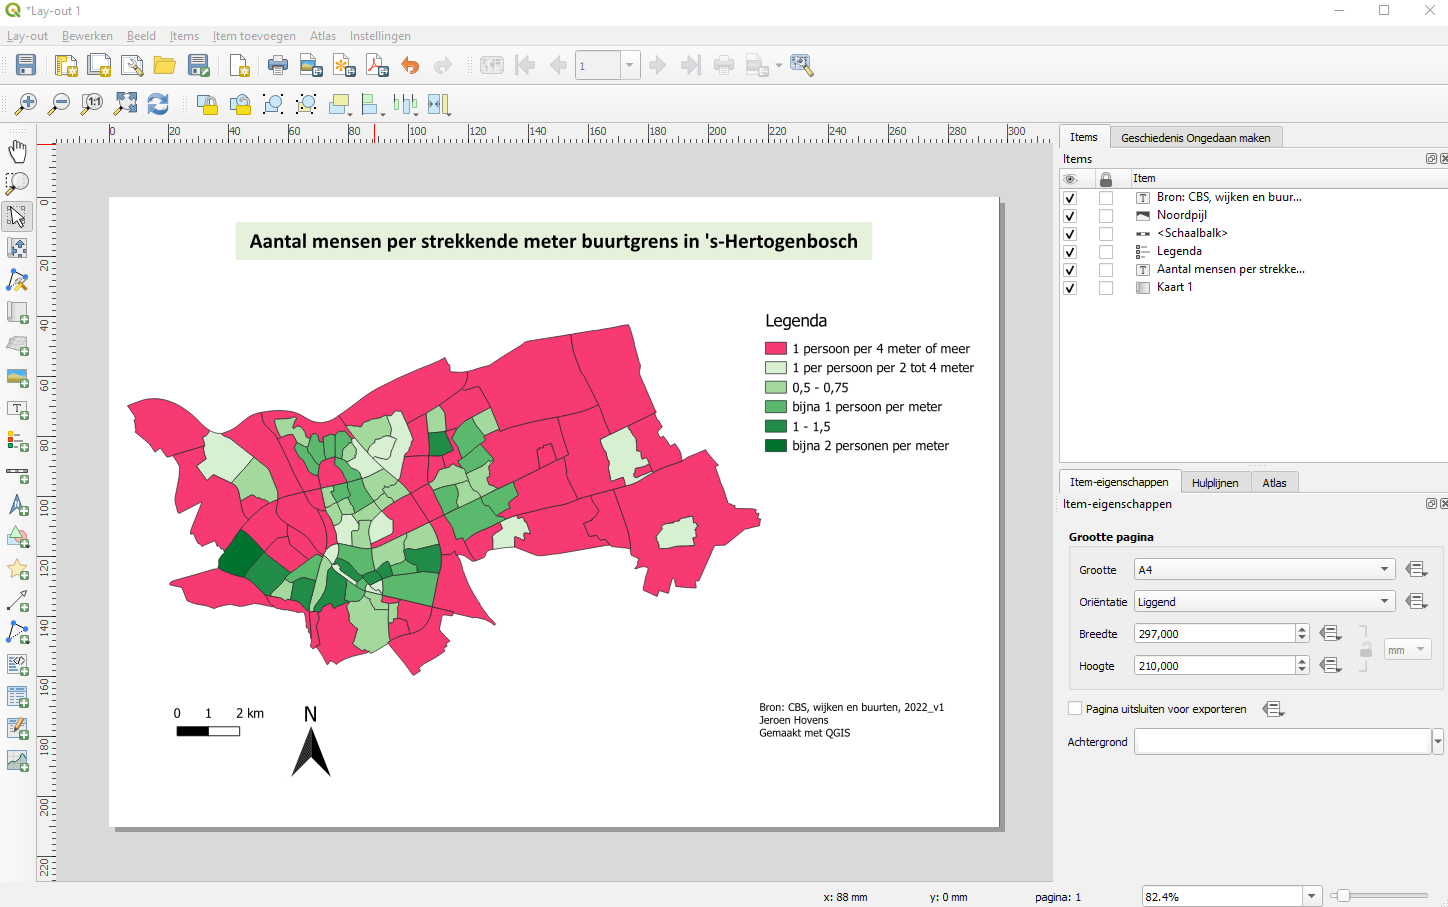The height and width of the screenshot is (907, 1448).
Task: Open the Layout Manager
Action: [x=133, y=64]
